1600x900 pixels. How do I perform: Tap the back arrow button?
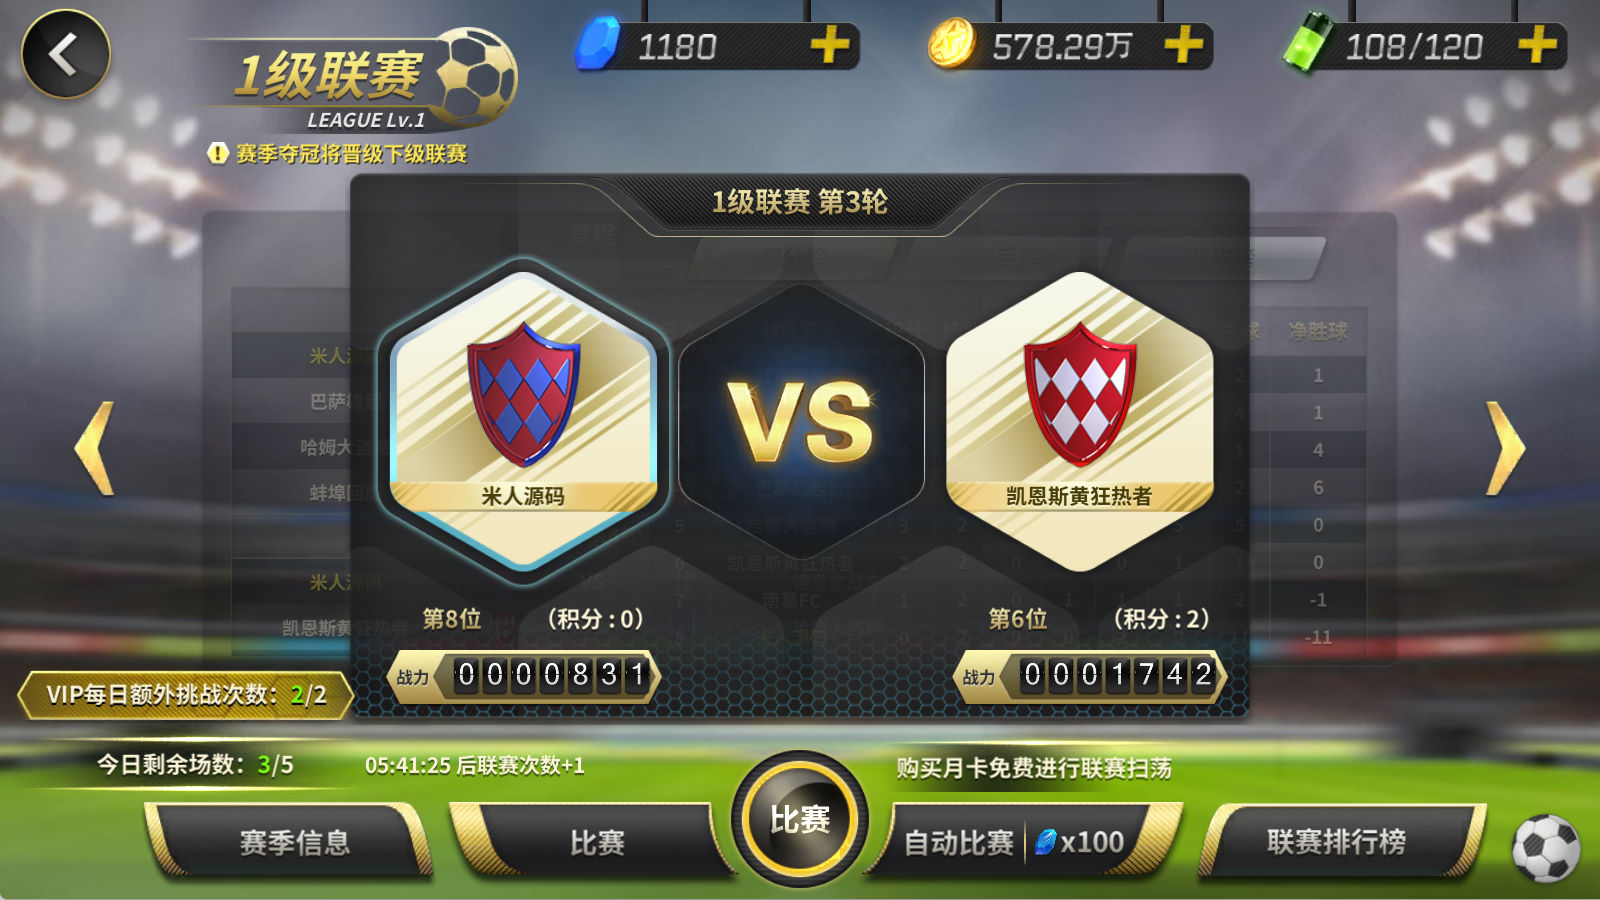click(66, 54)
